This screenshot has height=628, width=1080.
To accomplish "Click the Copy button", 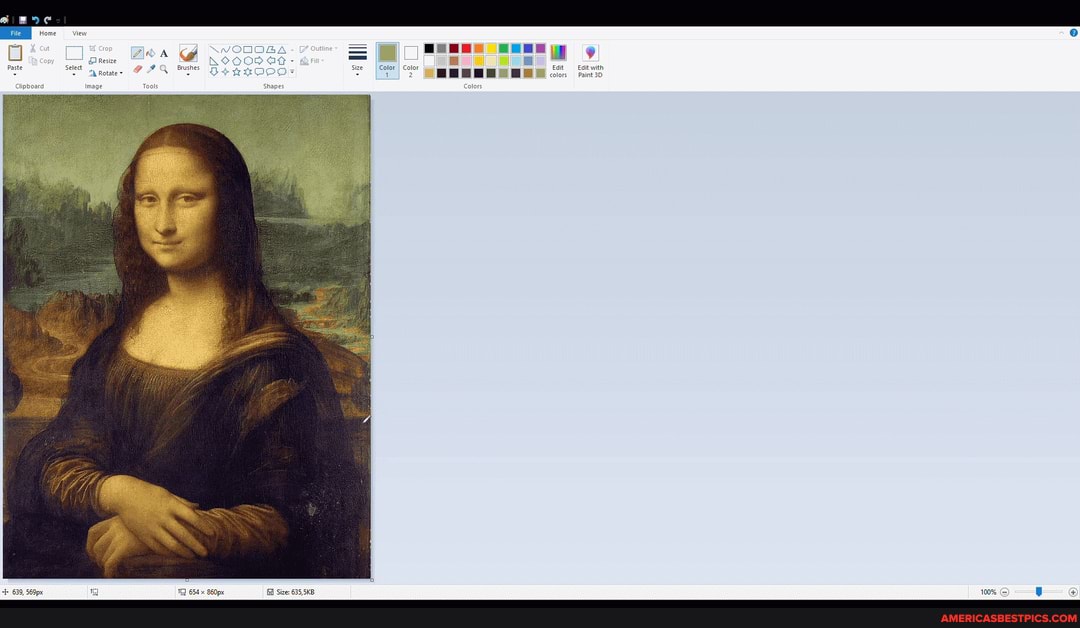I will (41, 61).
